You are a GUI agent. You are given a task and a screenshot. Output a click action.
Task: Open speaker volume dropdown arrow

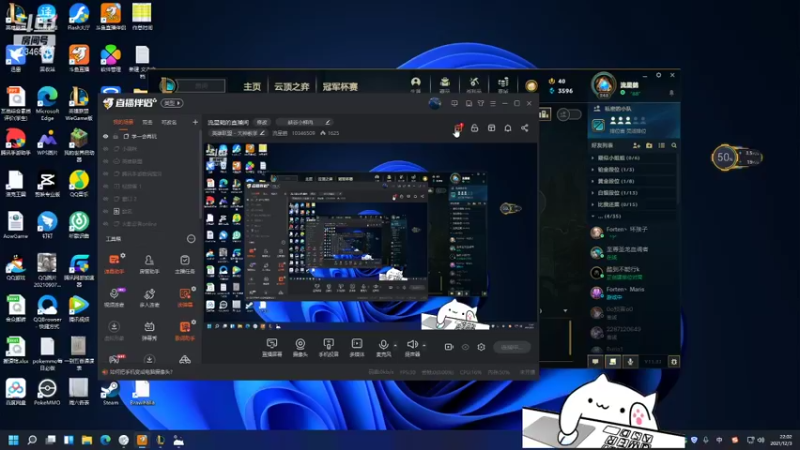tap(424, 346)
